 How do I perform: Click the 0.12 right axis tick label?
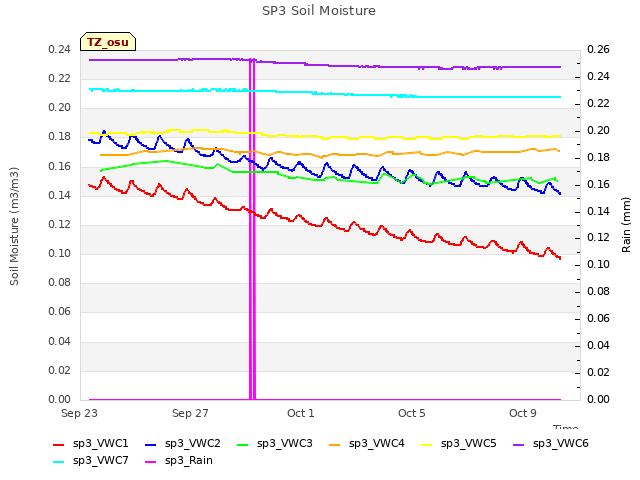(x=598, y=238)
